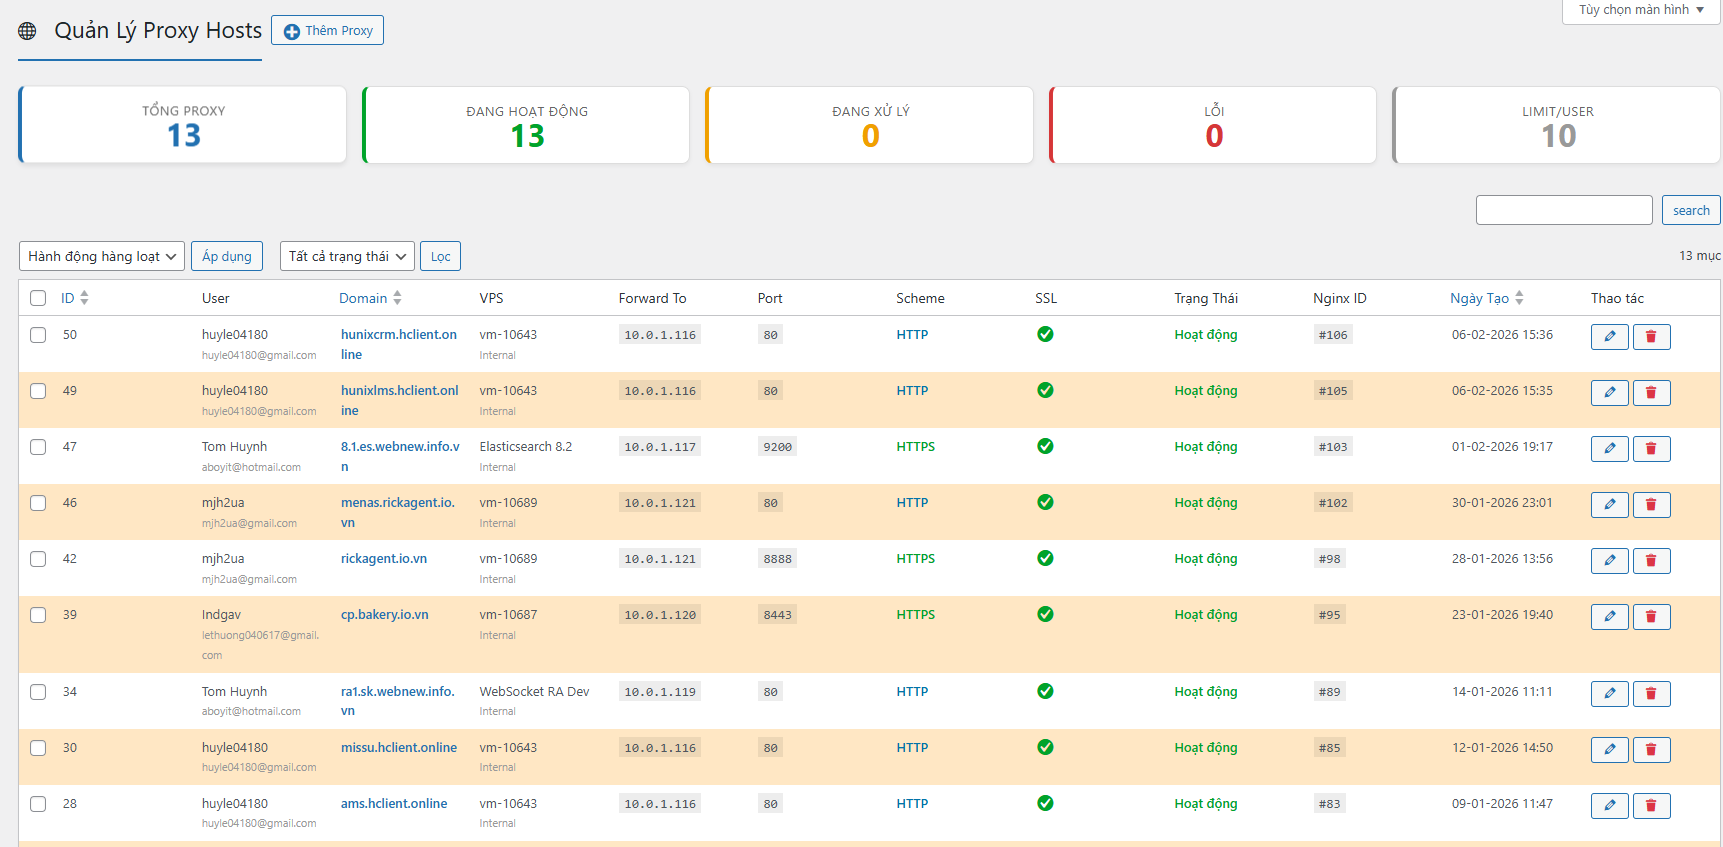Expand Tùy chọn màn hình screen options

pos(1641,10)
